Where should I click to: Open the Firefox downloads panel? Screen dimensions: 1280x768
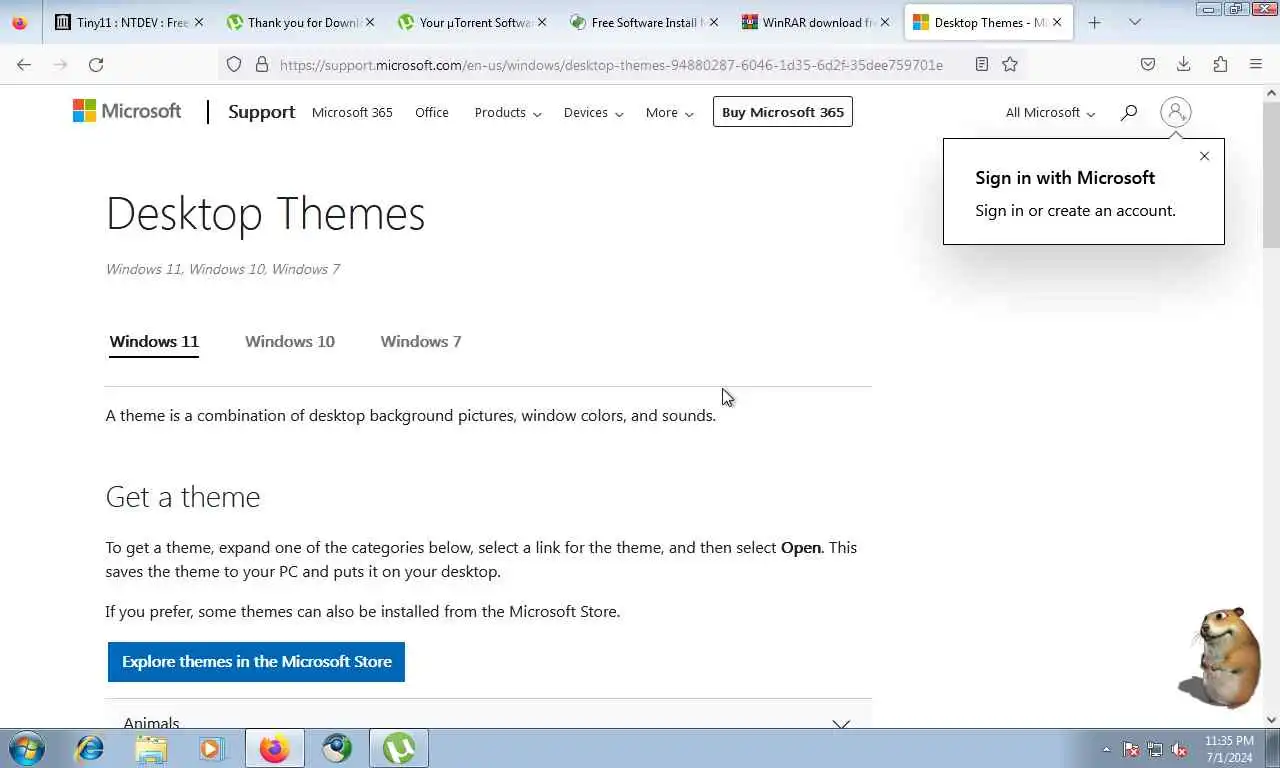(x=1184, y=64)
